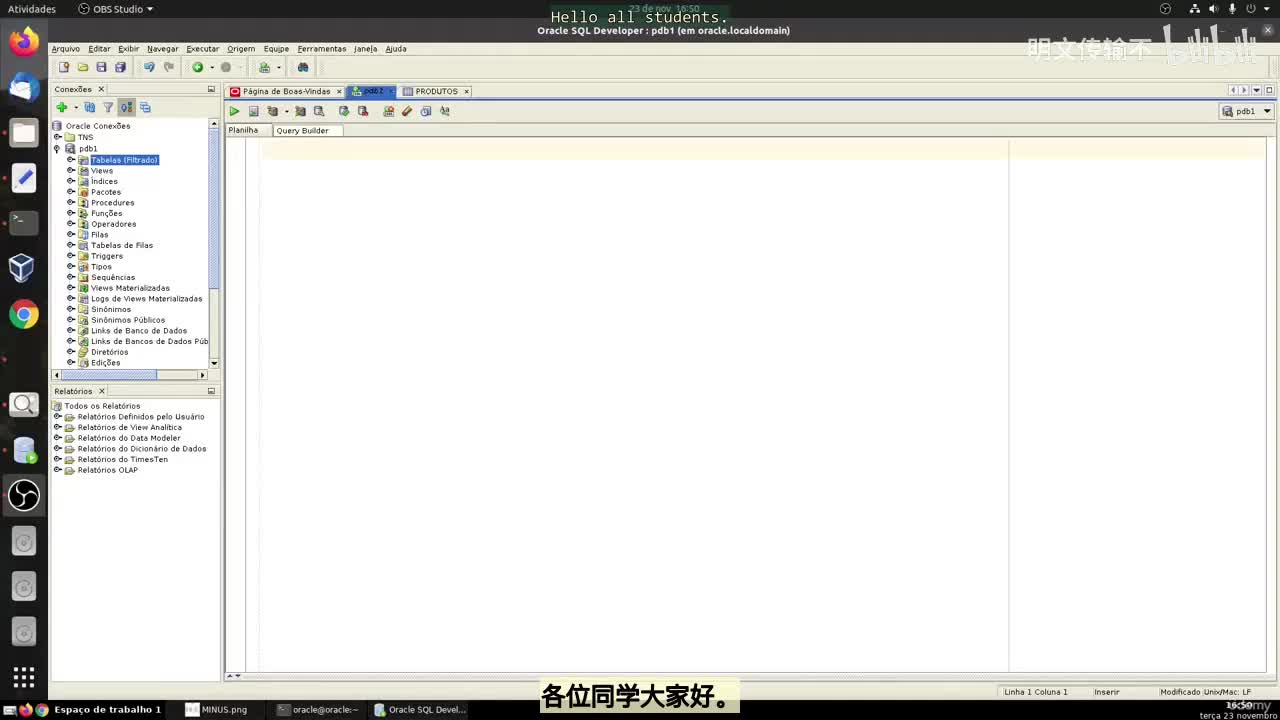Click the Undo arrow in main toolbar
This screenshot has height=720, width=1280.
click(x=149, y=67)
